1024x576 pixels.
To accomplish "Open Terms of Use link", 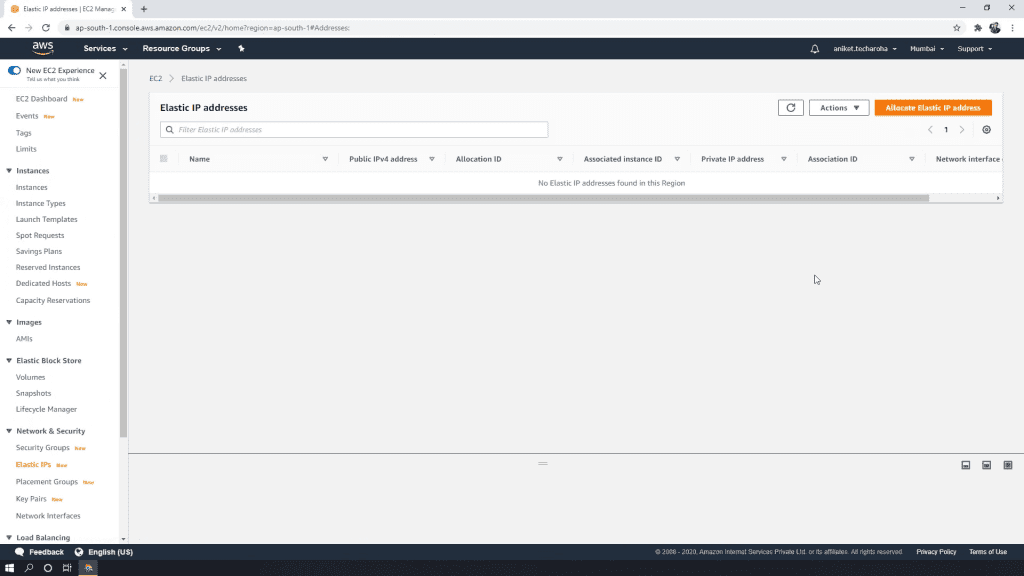I will click(x=987, y=552).
